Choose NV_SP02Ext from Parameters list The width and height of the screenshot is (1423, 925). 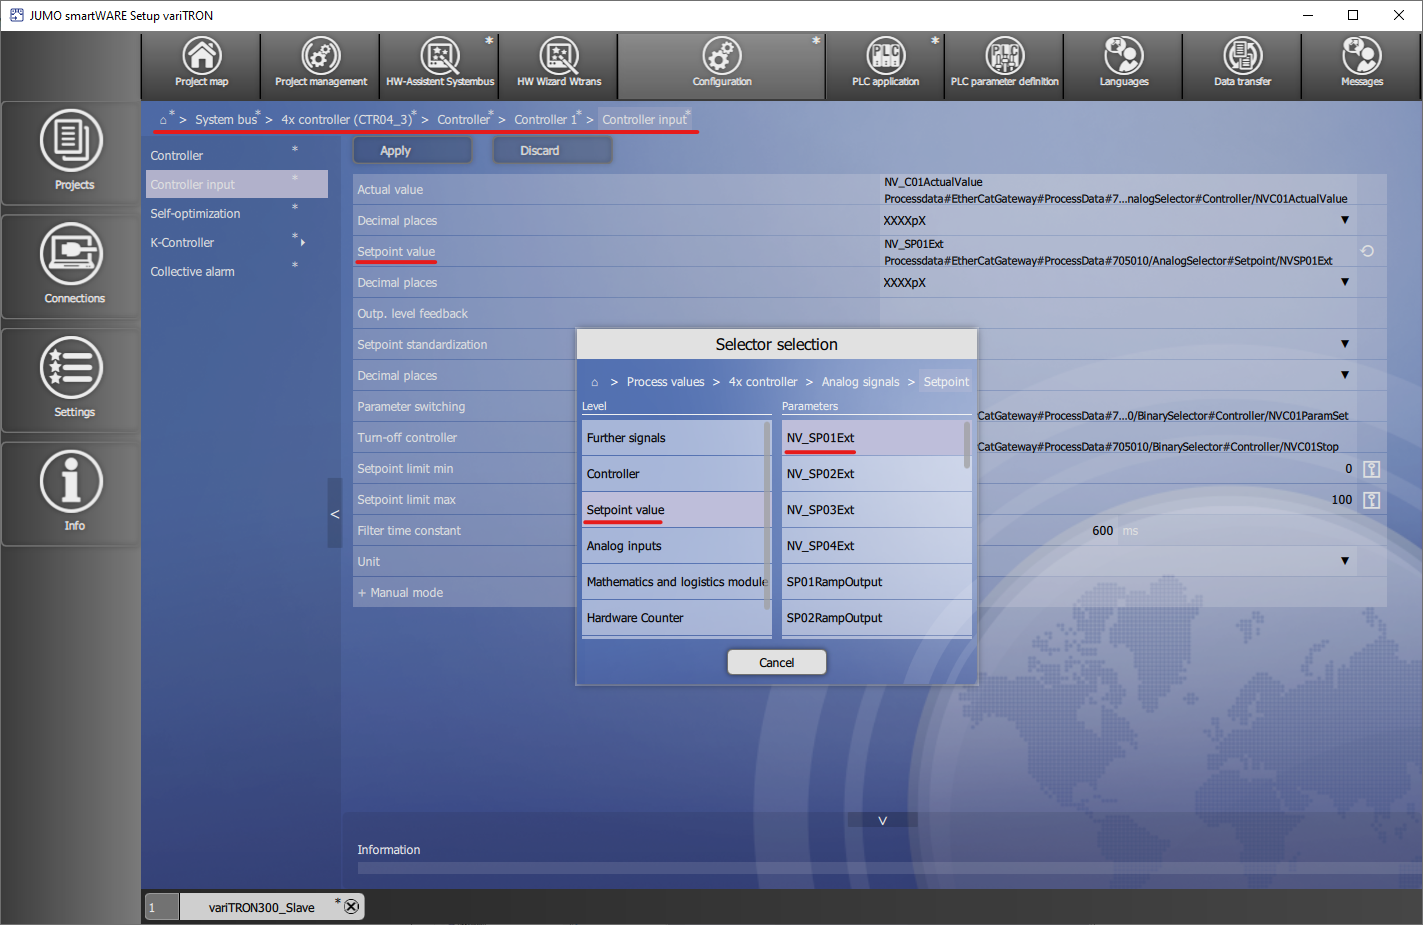(820, 474)
